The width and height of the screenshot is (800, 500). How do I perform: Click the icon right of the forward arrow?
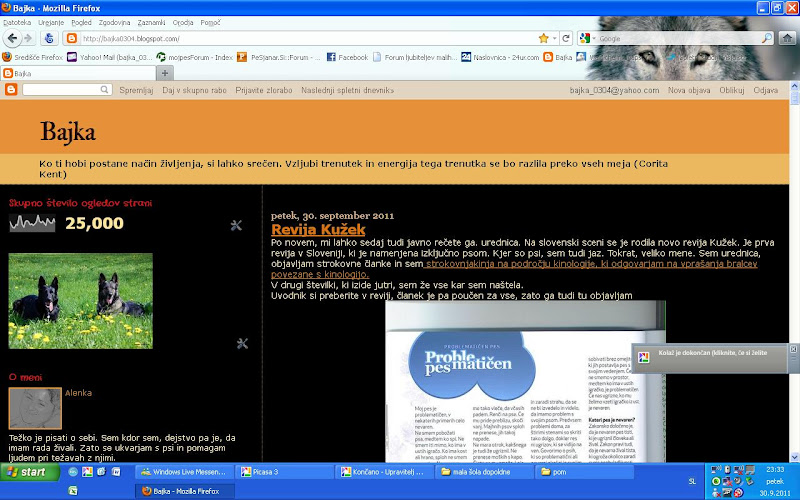(49, 38)
